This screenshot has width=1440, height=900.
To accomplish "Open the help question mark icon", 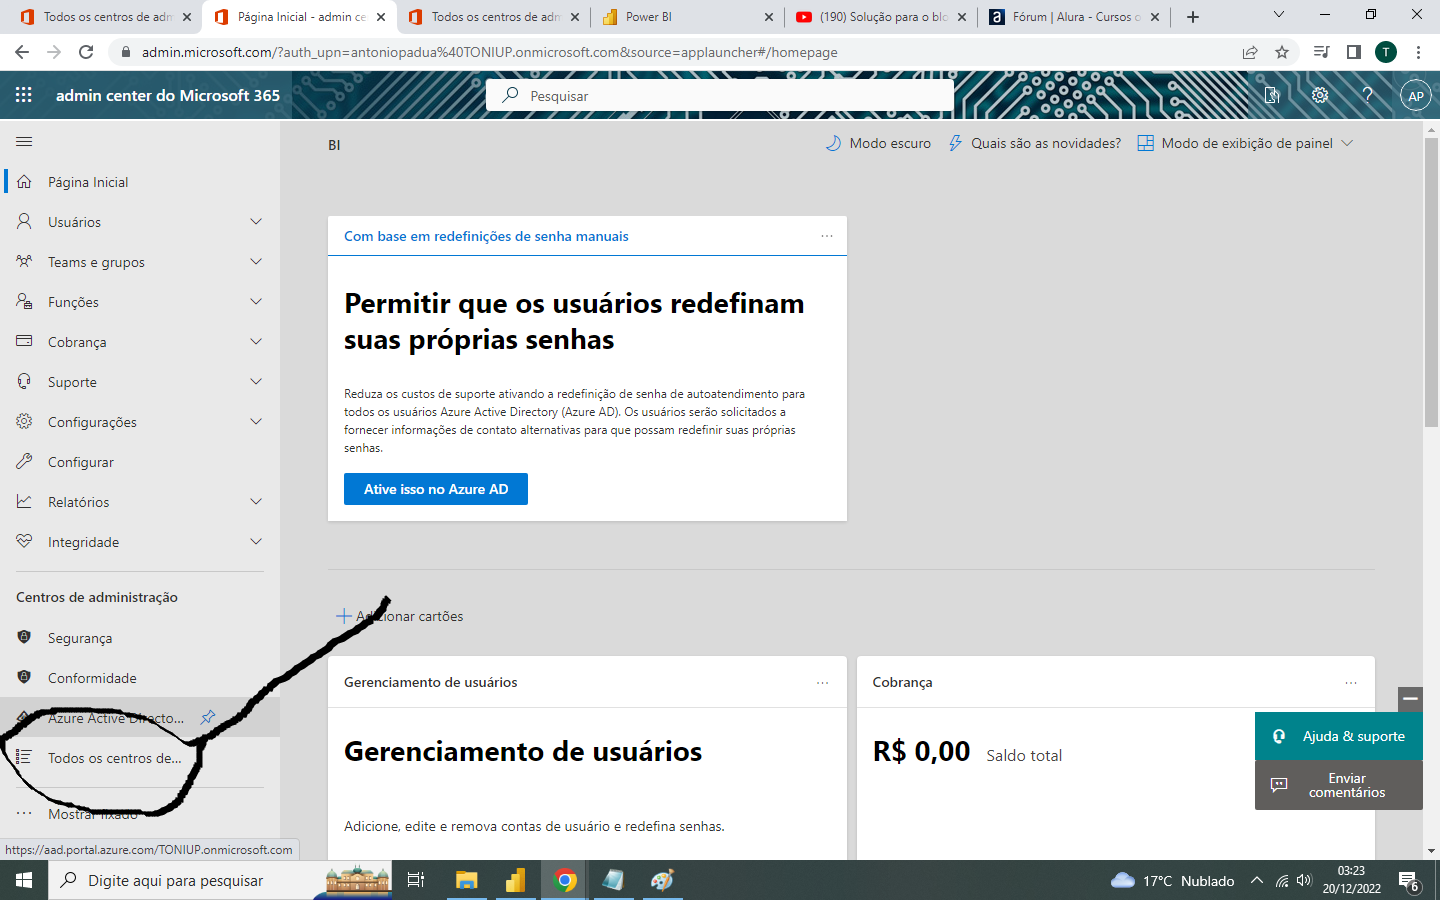I will [1367, 95].
